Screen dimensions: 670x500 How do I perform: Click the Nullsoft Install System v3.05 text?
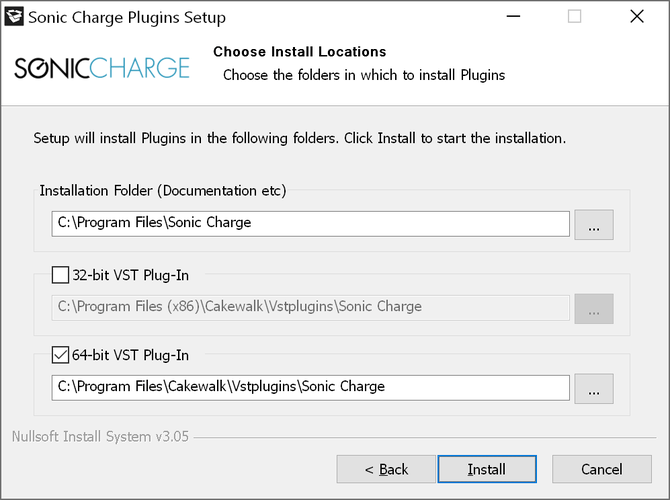coord(100,436)
